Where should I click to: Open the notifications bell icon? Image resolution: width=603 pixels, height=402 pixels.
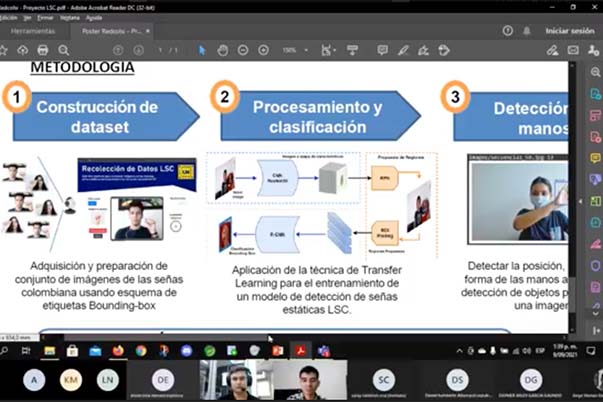point(527,31)
